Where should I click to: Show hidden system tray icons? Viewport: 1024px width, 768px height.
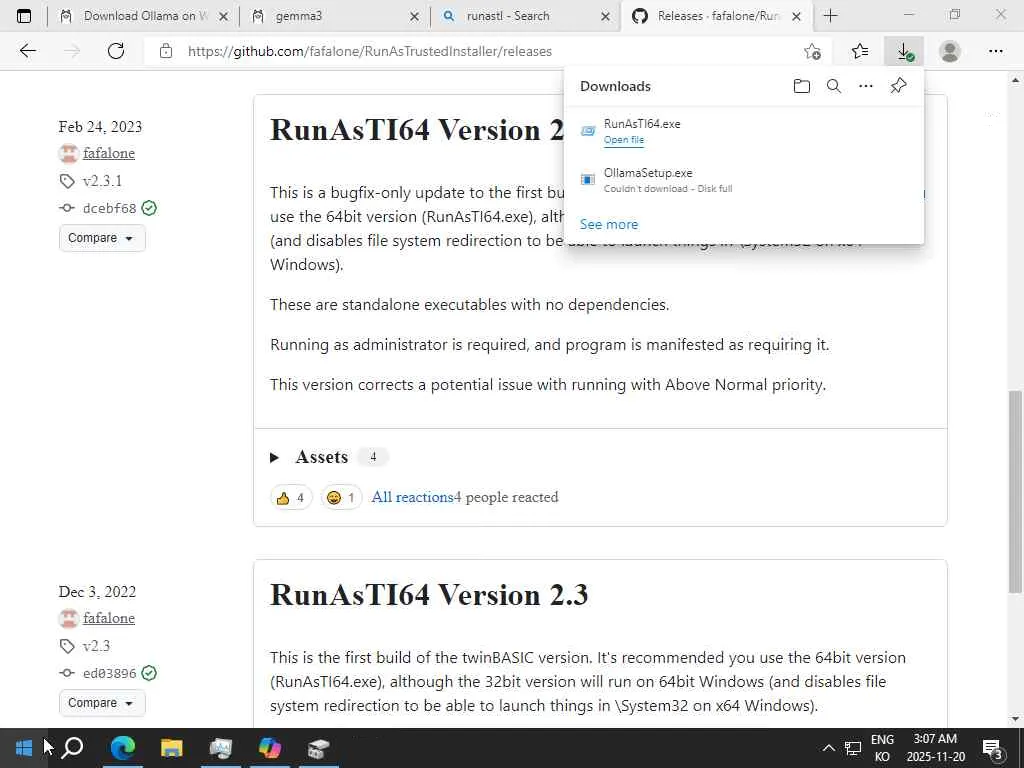tap(828, 748)
